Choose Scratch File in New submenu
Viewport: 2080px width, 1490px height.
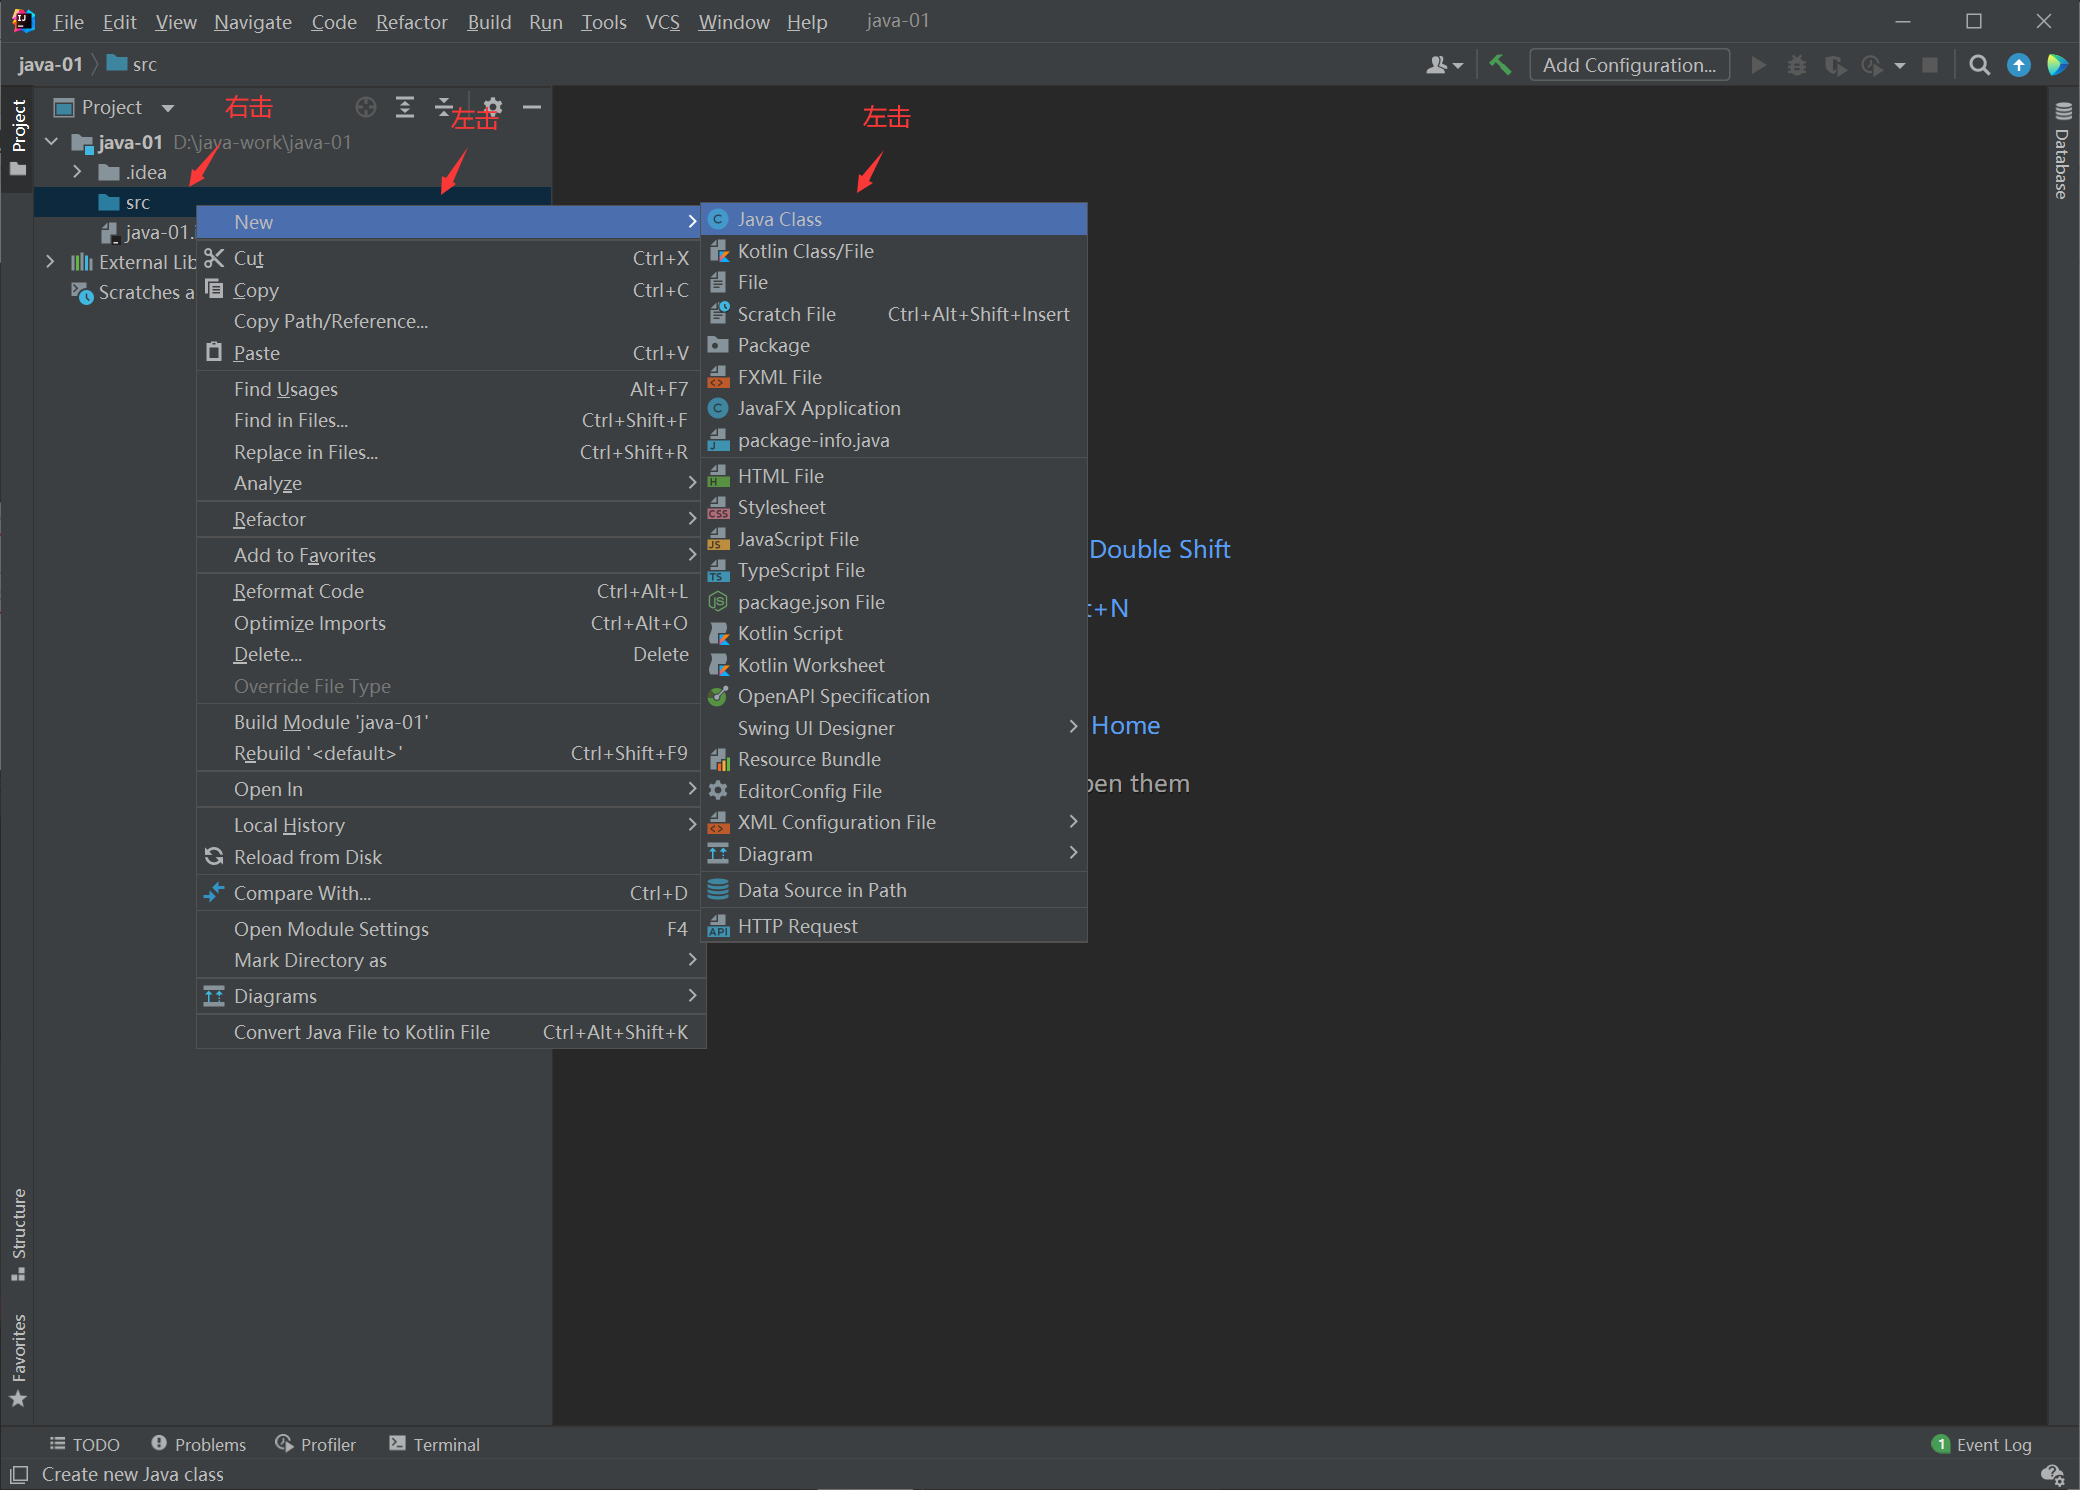pyautogui.click(x=893, y=314)
